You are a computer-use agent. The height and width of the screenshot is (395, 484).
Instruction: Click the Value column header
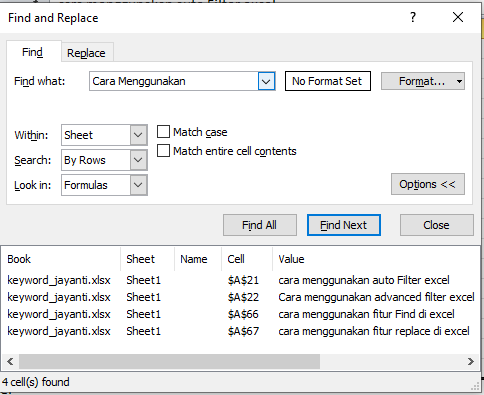377,259
